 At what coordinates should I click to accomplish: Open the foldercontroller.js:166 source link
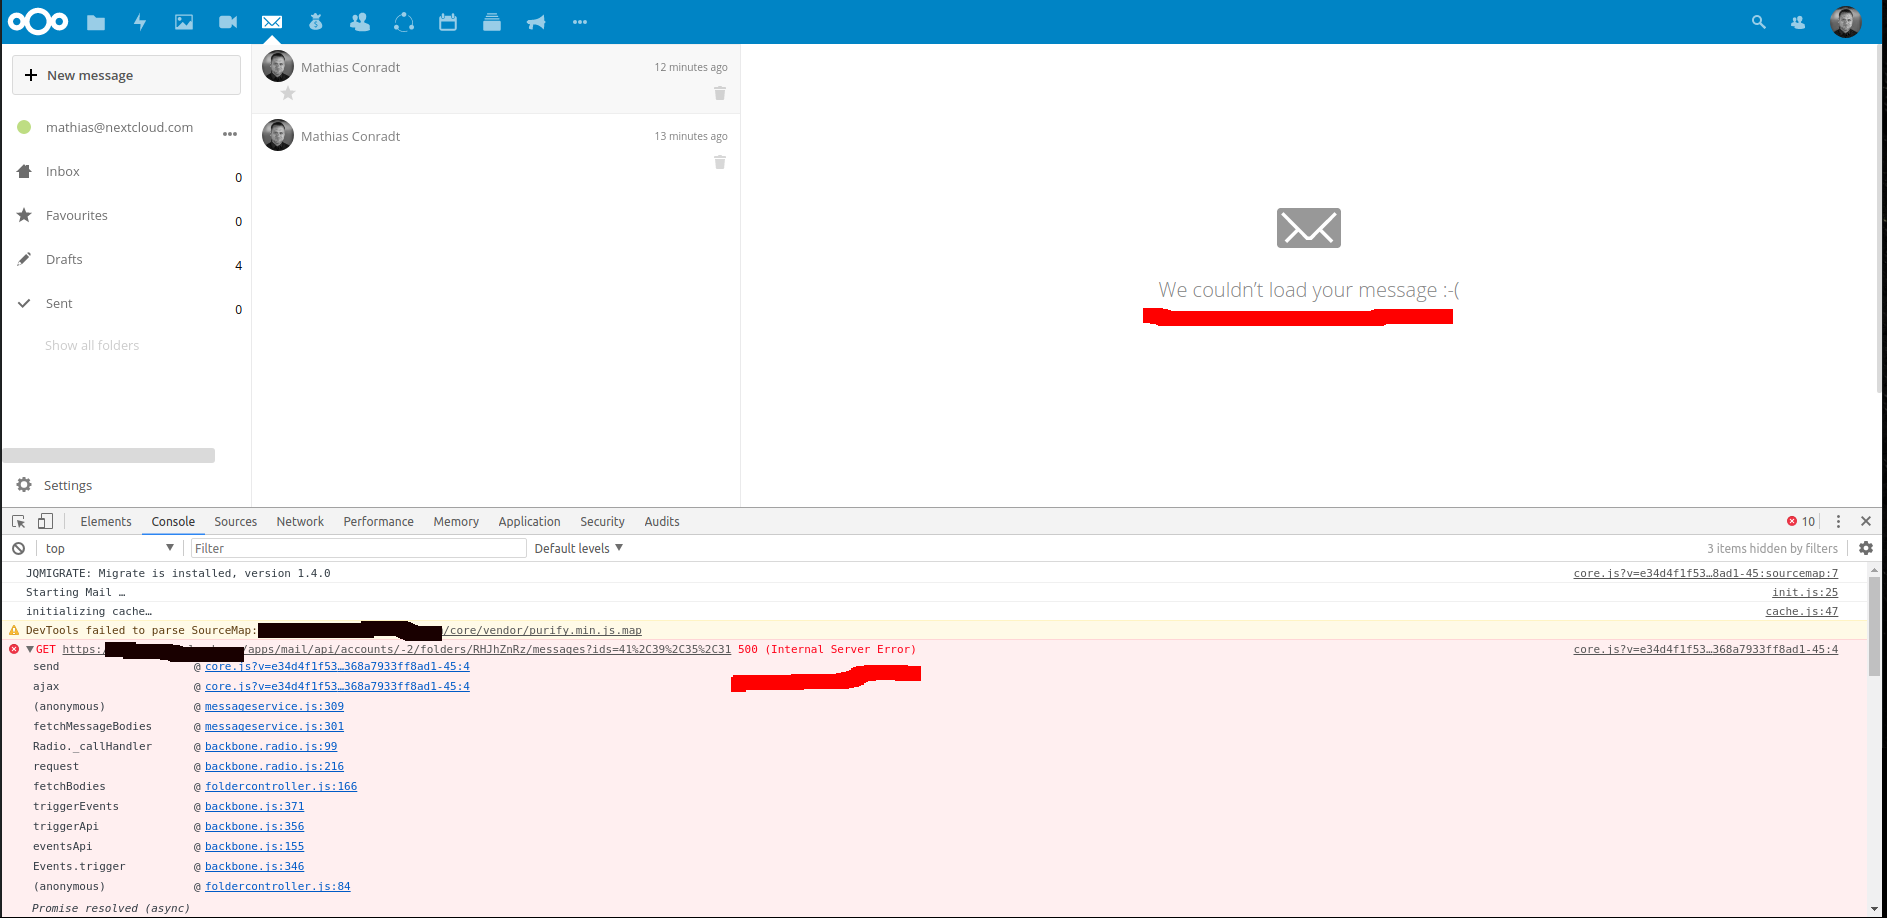[281, 787]
